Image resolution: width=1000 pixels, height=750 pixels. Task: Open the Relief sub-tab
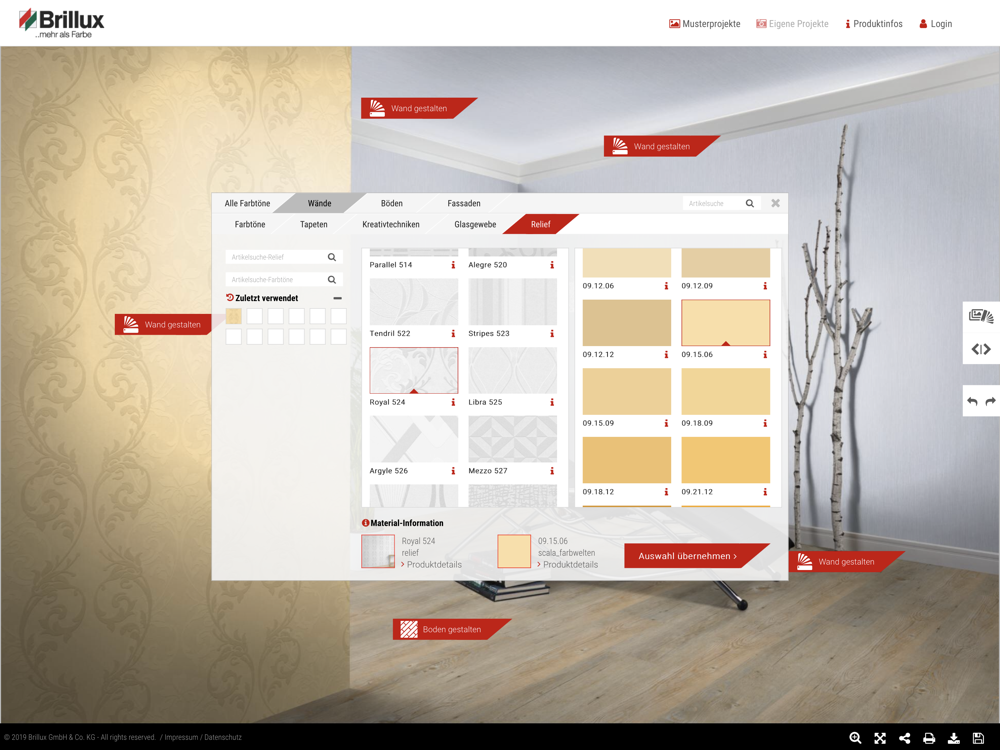[541, 224]
